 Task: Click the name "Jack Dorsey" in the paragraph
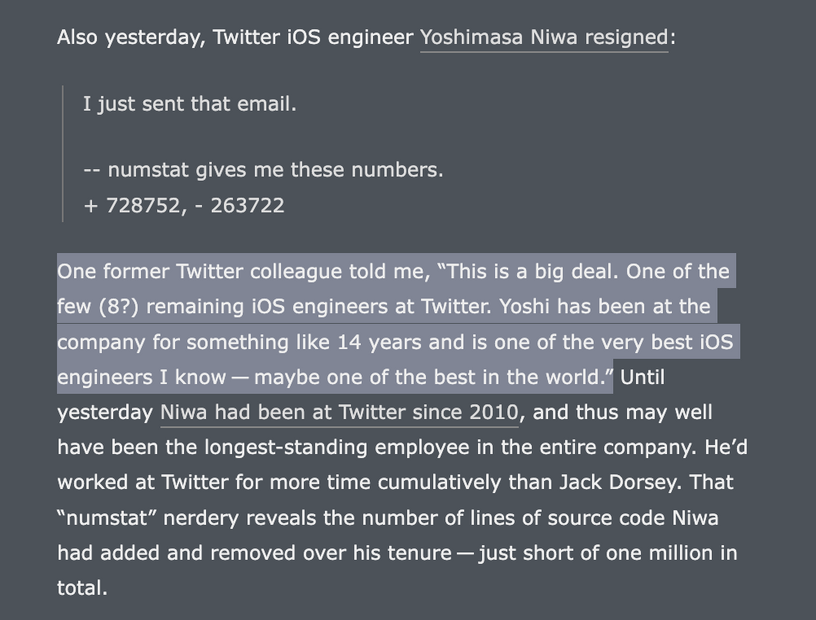coord(619,482)
